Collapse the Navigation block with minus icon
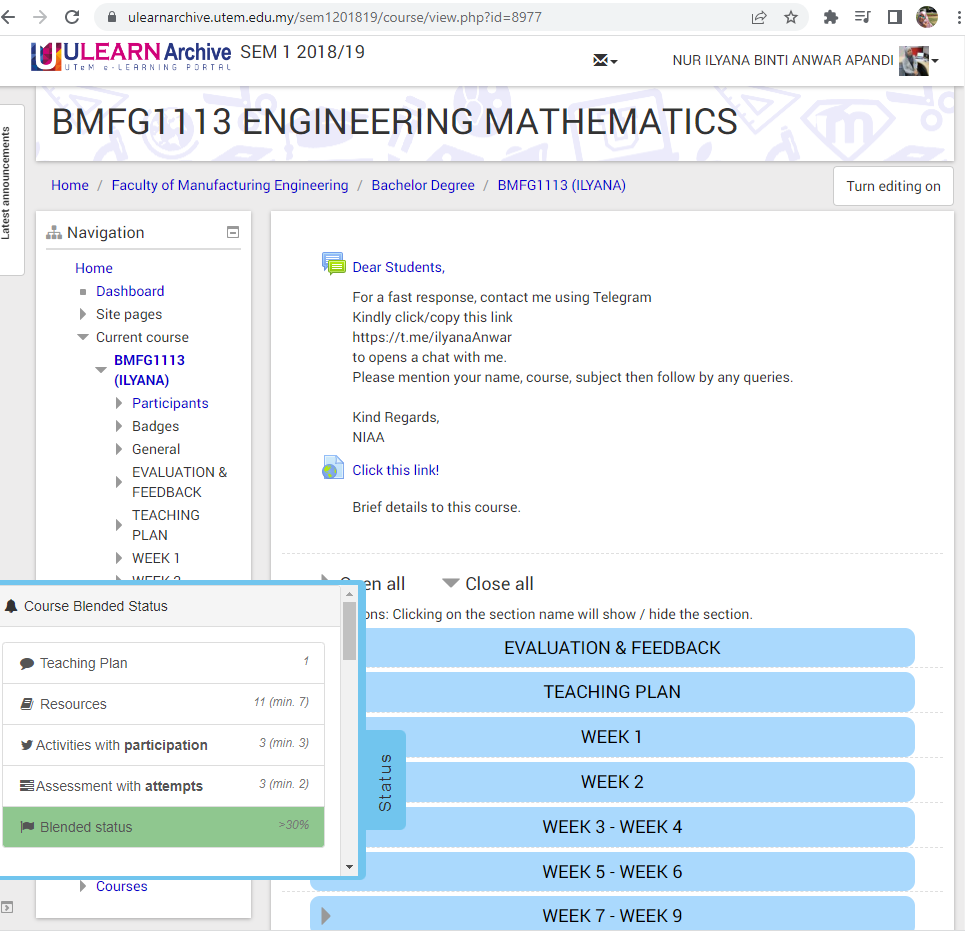The image size is (965, 931). (233, 232)
